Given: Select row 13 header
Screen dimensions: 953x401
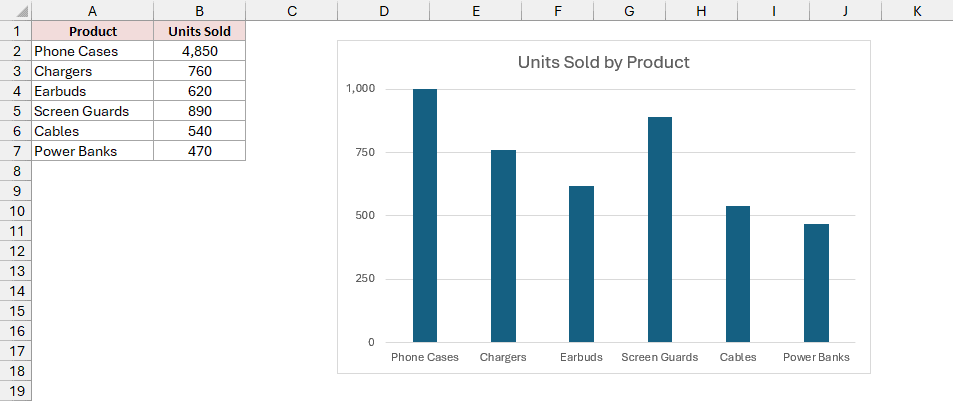Looking at the screenshot, I should pyautogui.click(x=16, y=271).
